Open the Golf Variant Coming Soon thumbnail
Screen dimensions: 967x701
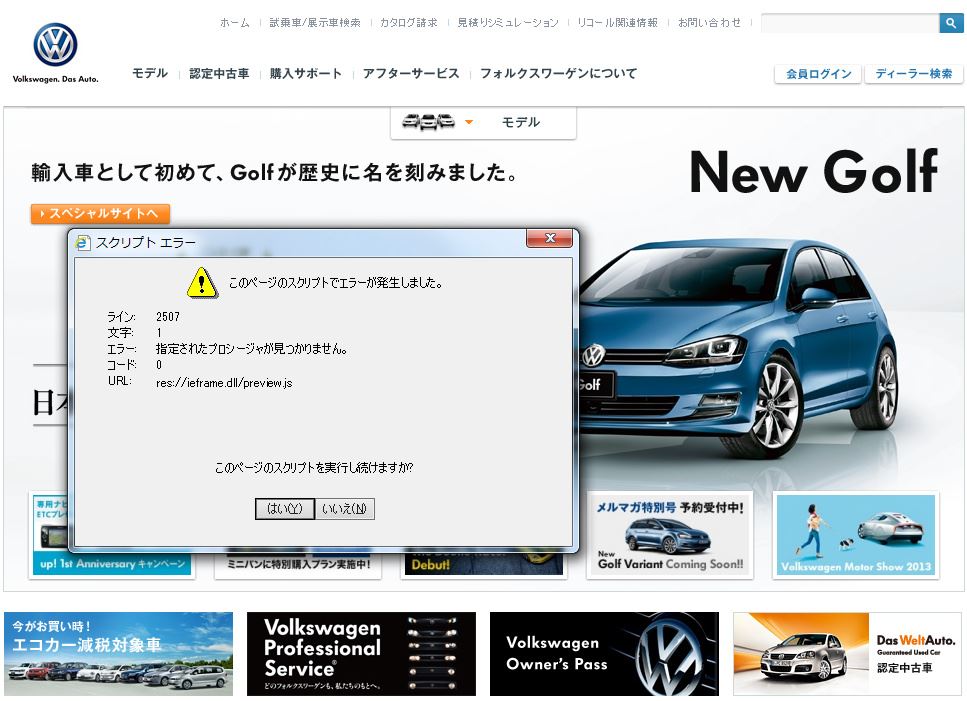tap(670, 535)
